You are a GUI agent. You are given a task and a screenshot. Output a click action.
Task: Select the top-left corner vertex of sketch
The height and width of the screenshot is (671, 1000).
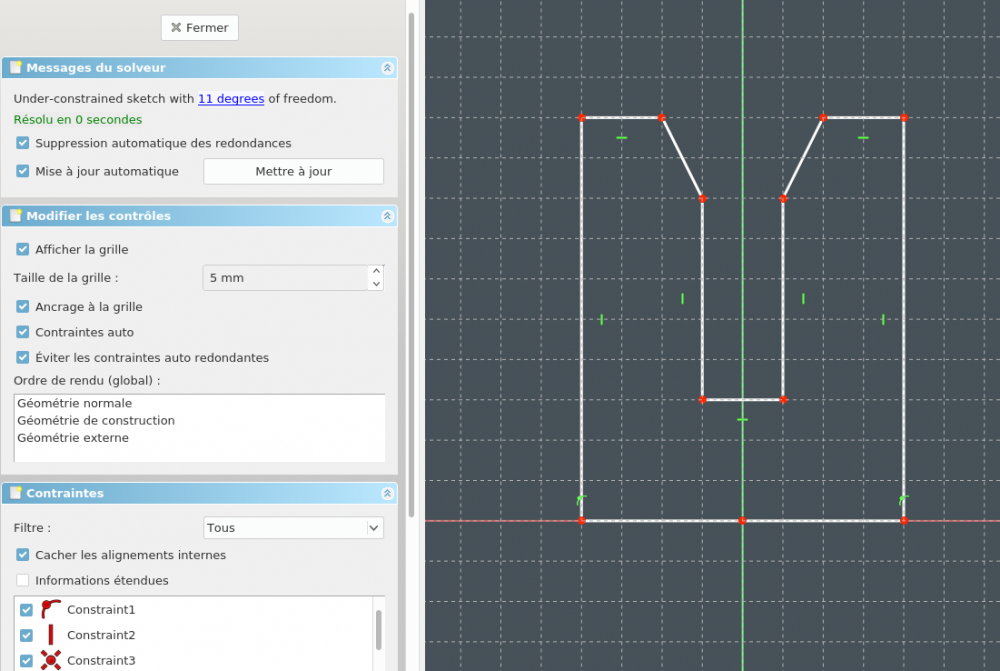pos(581,117)
